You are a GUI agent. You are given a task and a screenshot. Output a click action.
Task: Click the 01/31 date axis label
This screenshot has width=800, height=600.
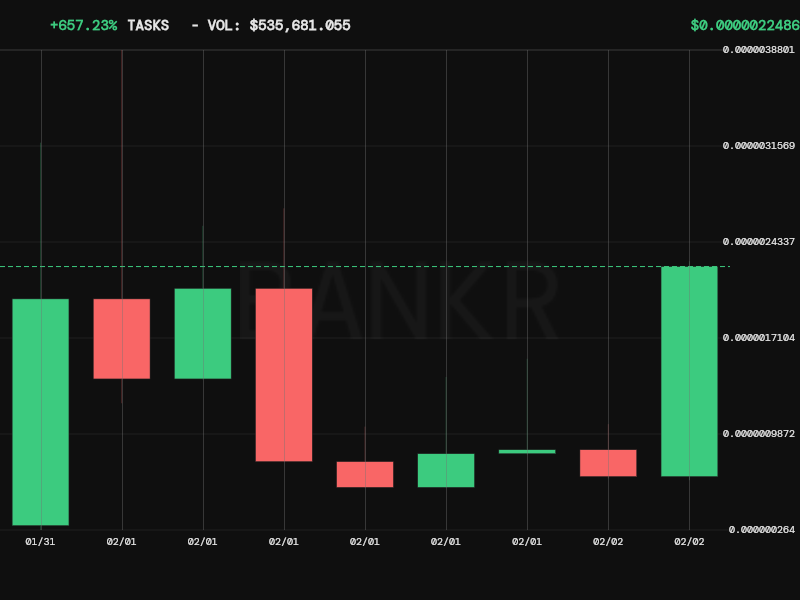40,542
